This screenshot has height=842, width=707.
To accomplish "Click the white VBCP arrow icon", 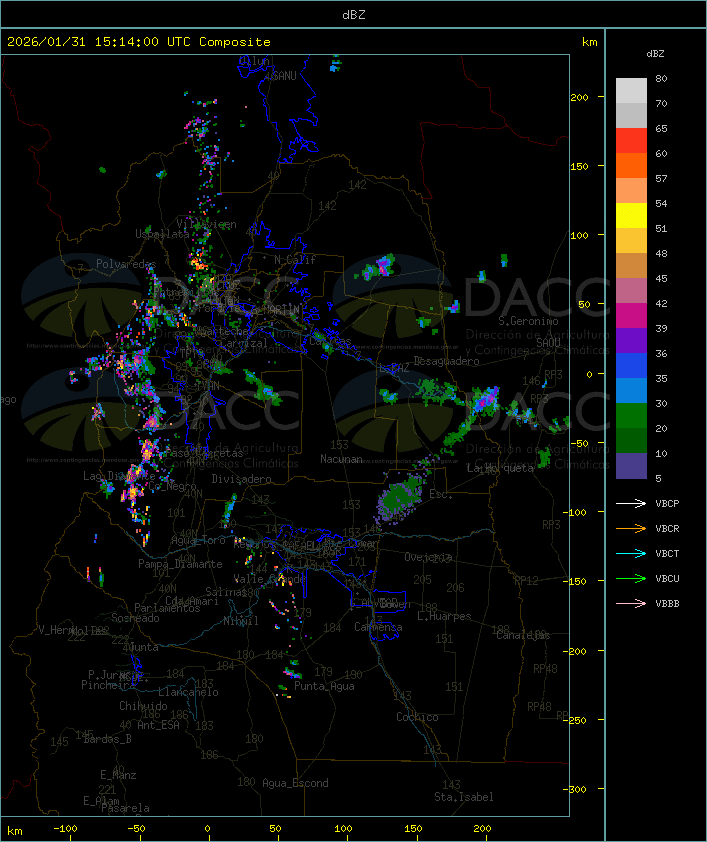I will (631, 504).
